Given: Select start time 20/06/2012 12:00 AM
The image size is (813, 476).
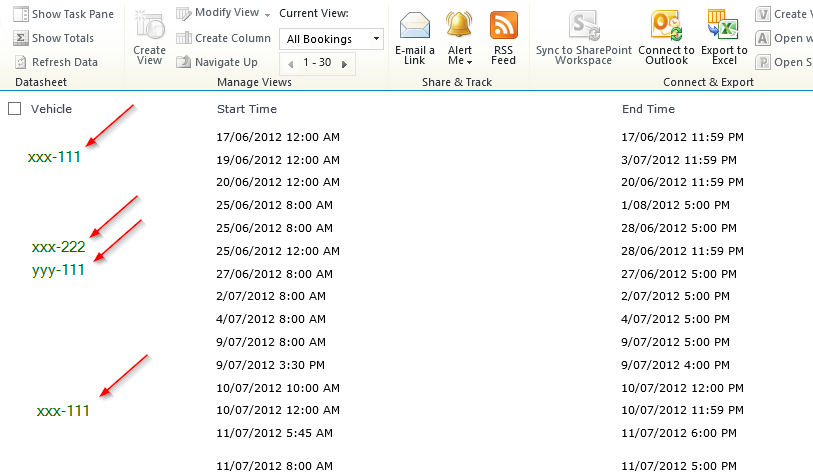Looking at the screenshot, I should click(x=278, y=182).
